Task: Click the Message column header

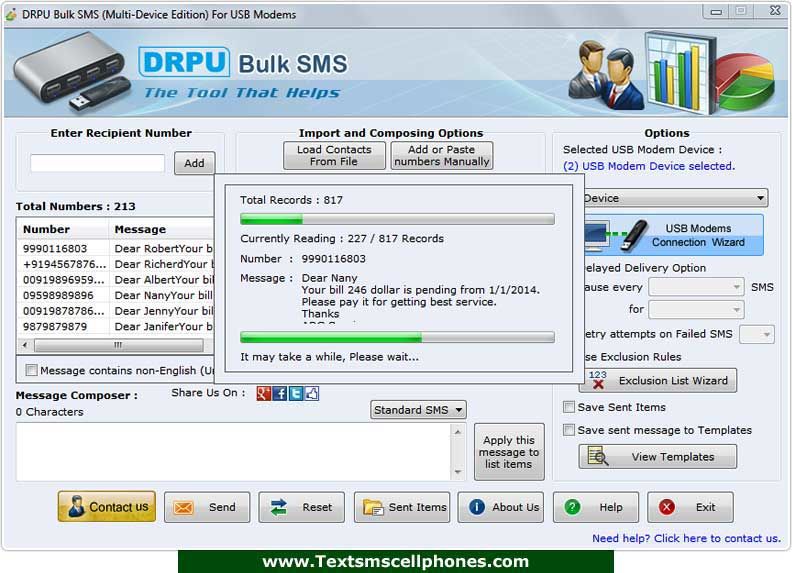Action: coord(162,229)
